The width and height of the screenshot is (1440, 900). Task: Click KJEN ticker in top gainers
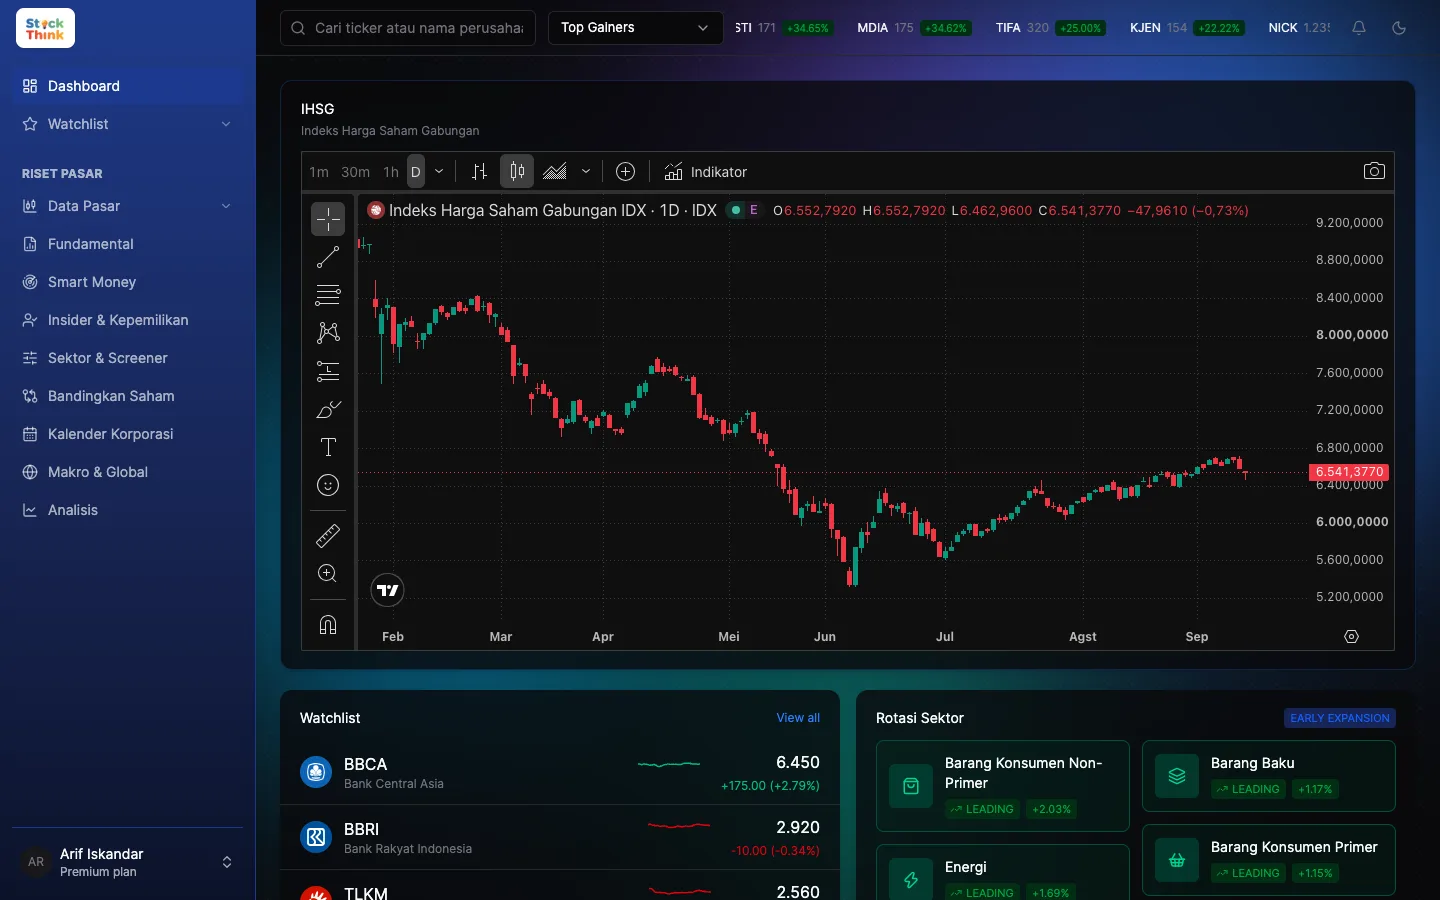coord(1186,28)
